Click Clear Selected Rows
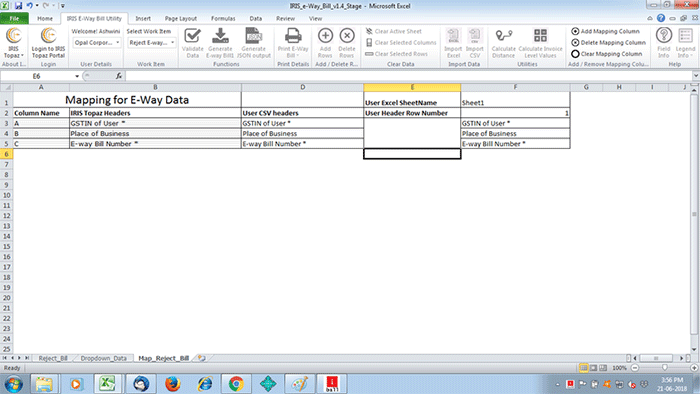This screenshot has height=394, width=700. coord(396,54)
